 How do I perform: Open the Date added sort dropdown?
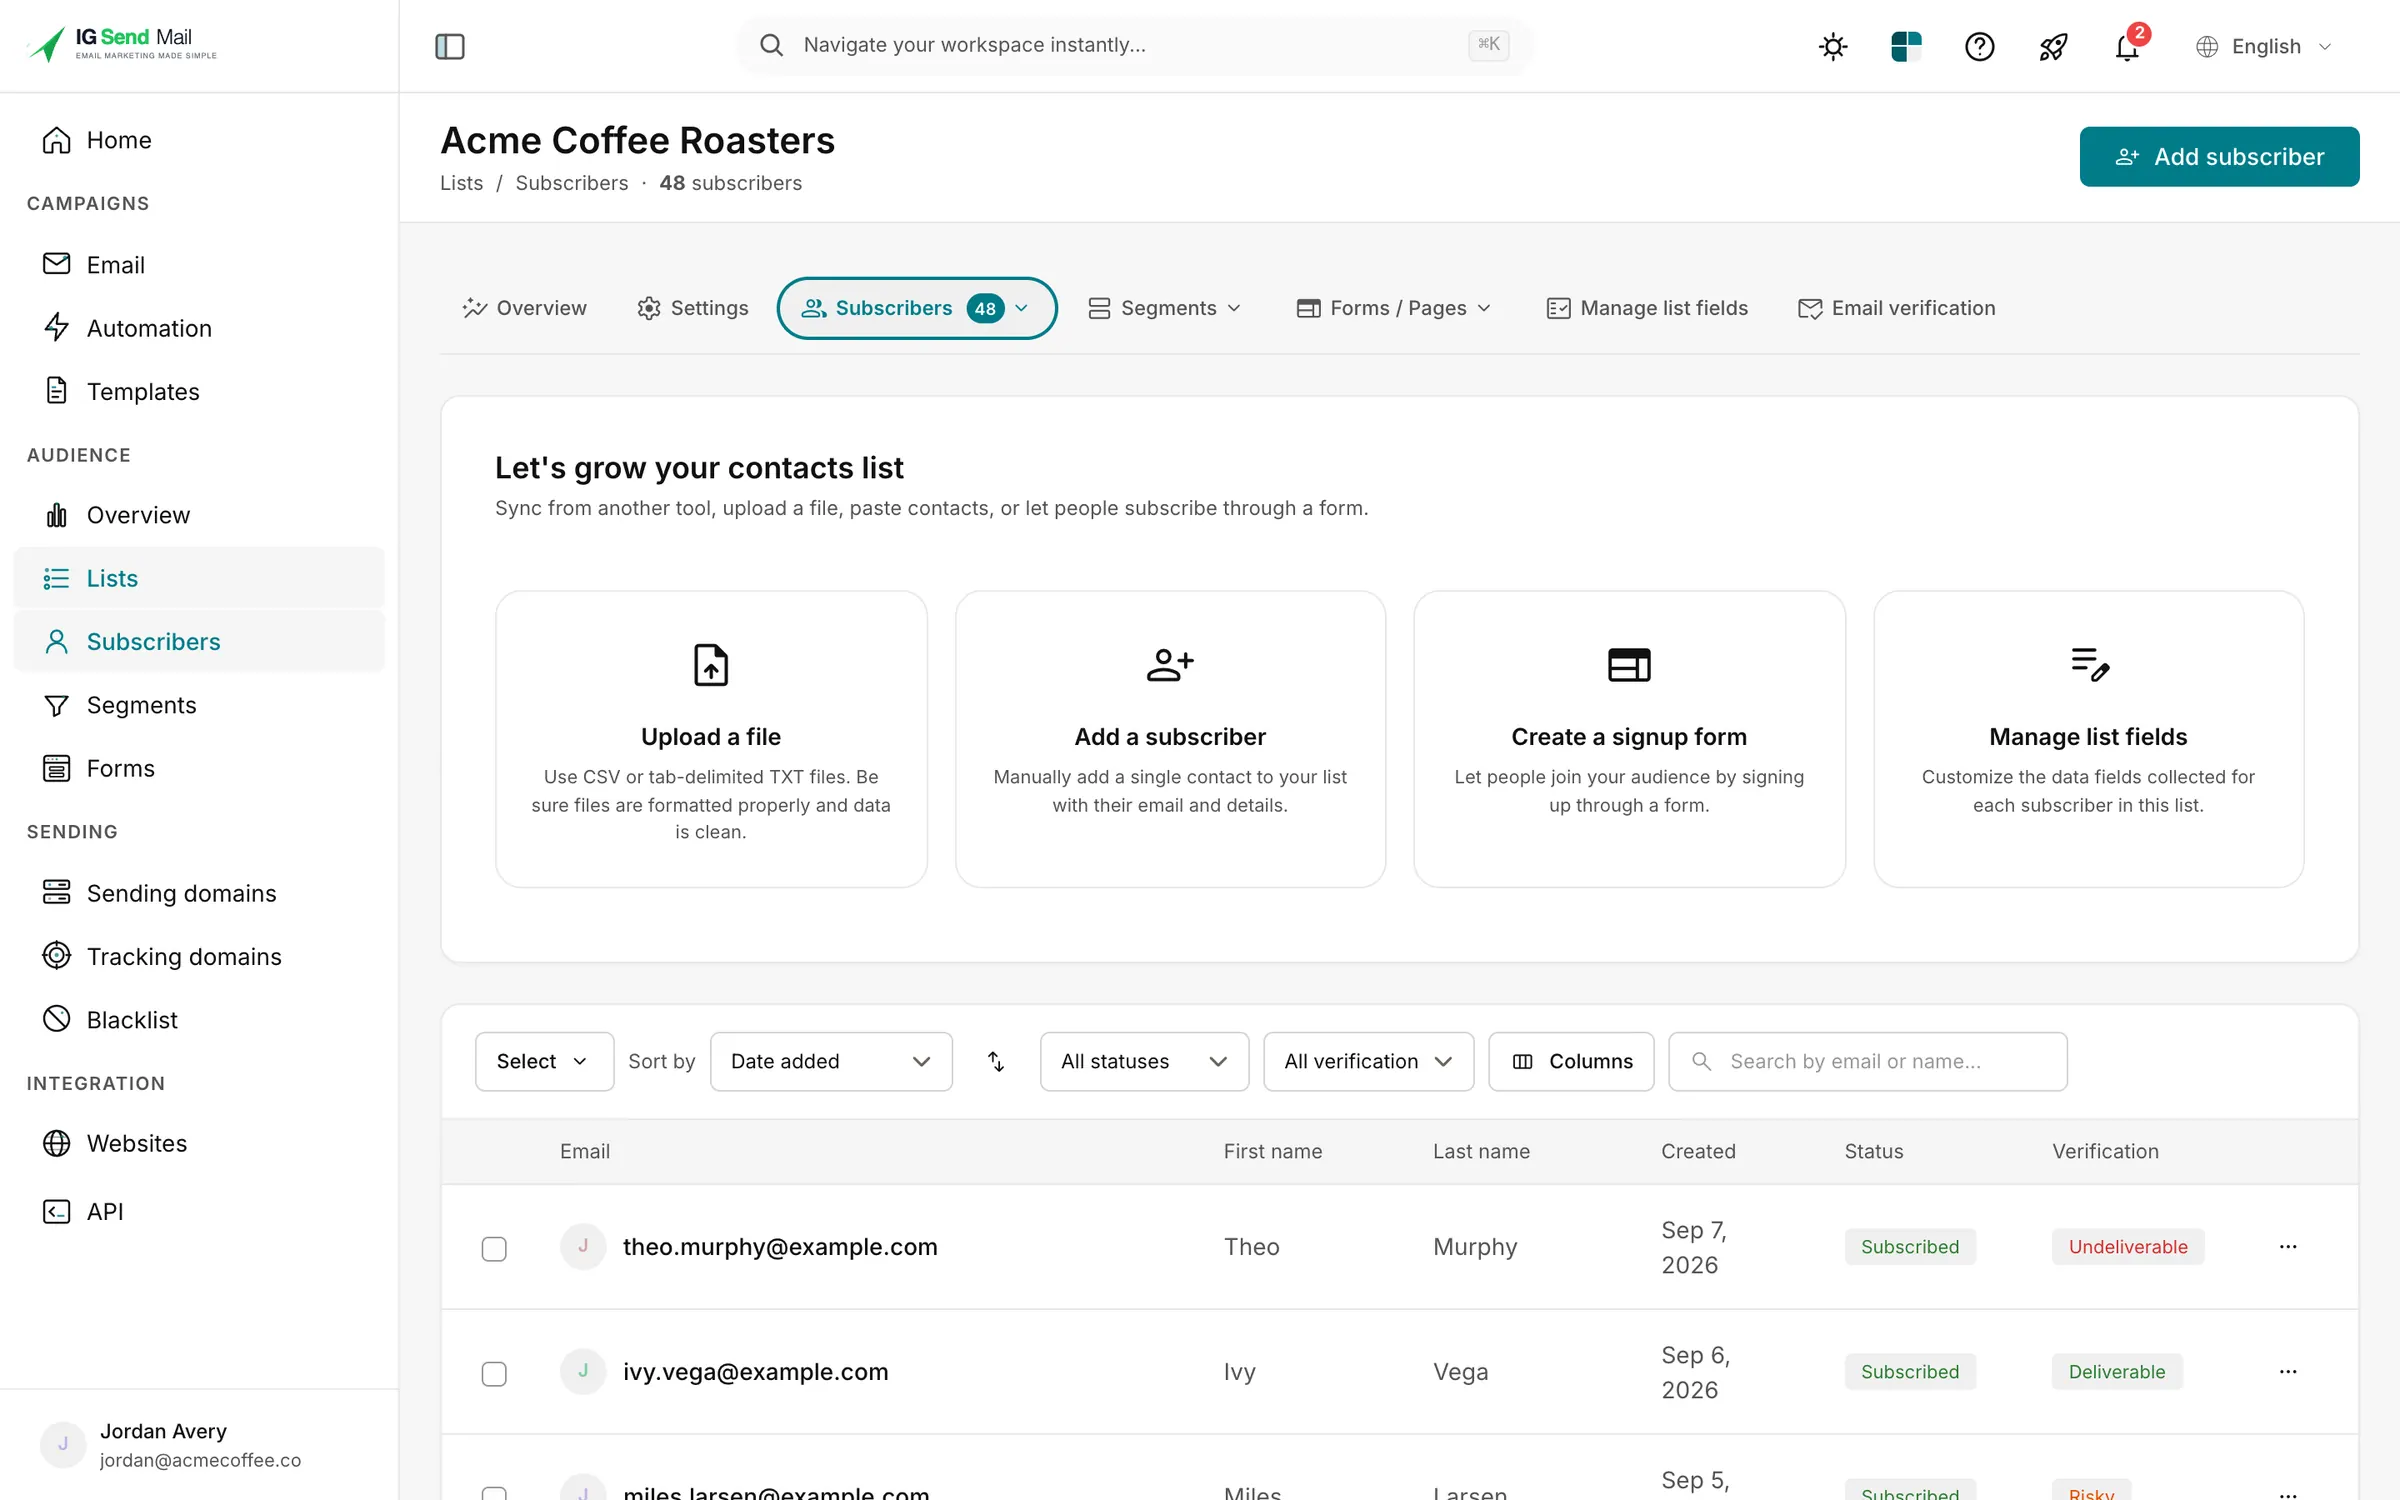(831, 1061)
